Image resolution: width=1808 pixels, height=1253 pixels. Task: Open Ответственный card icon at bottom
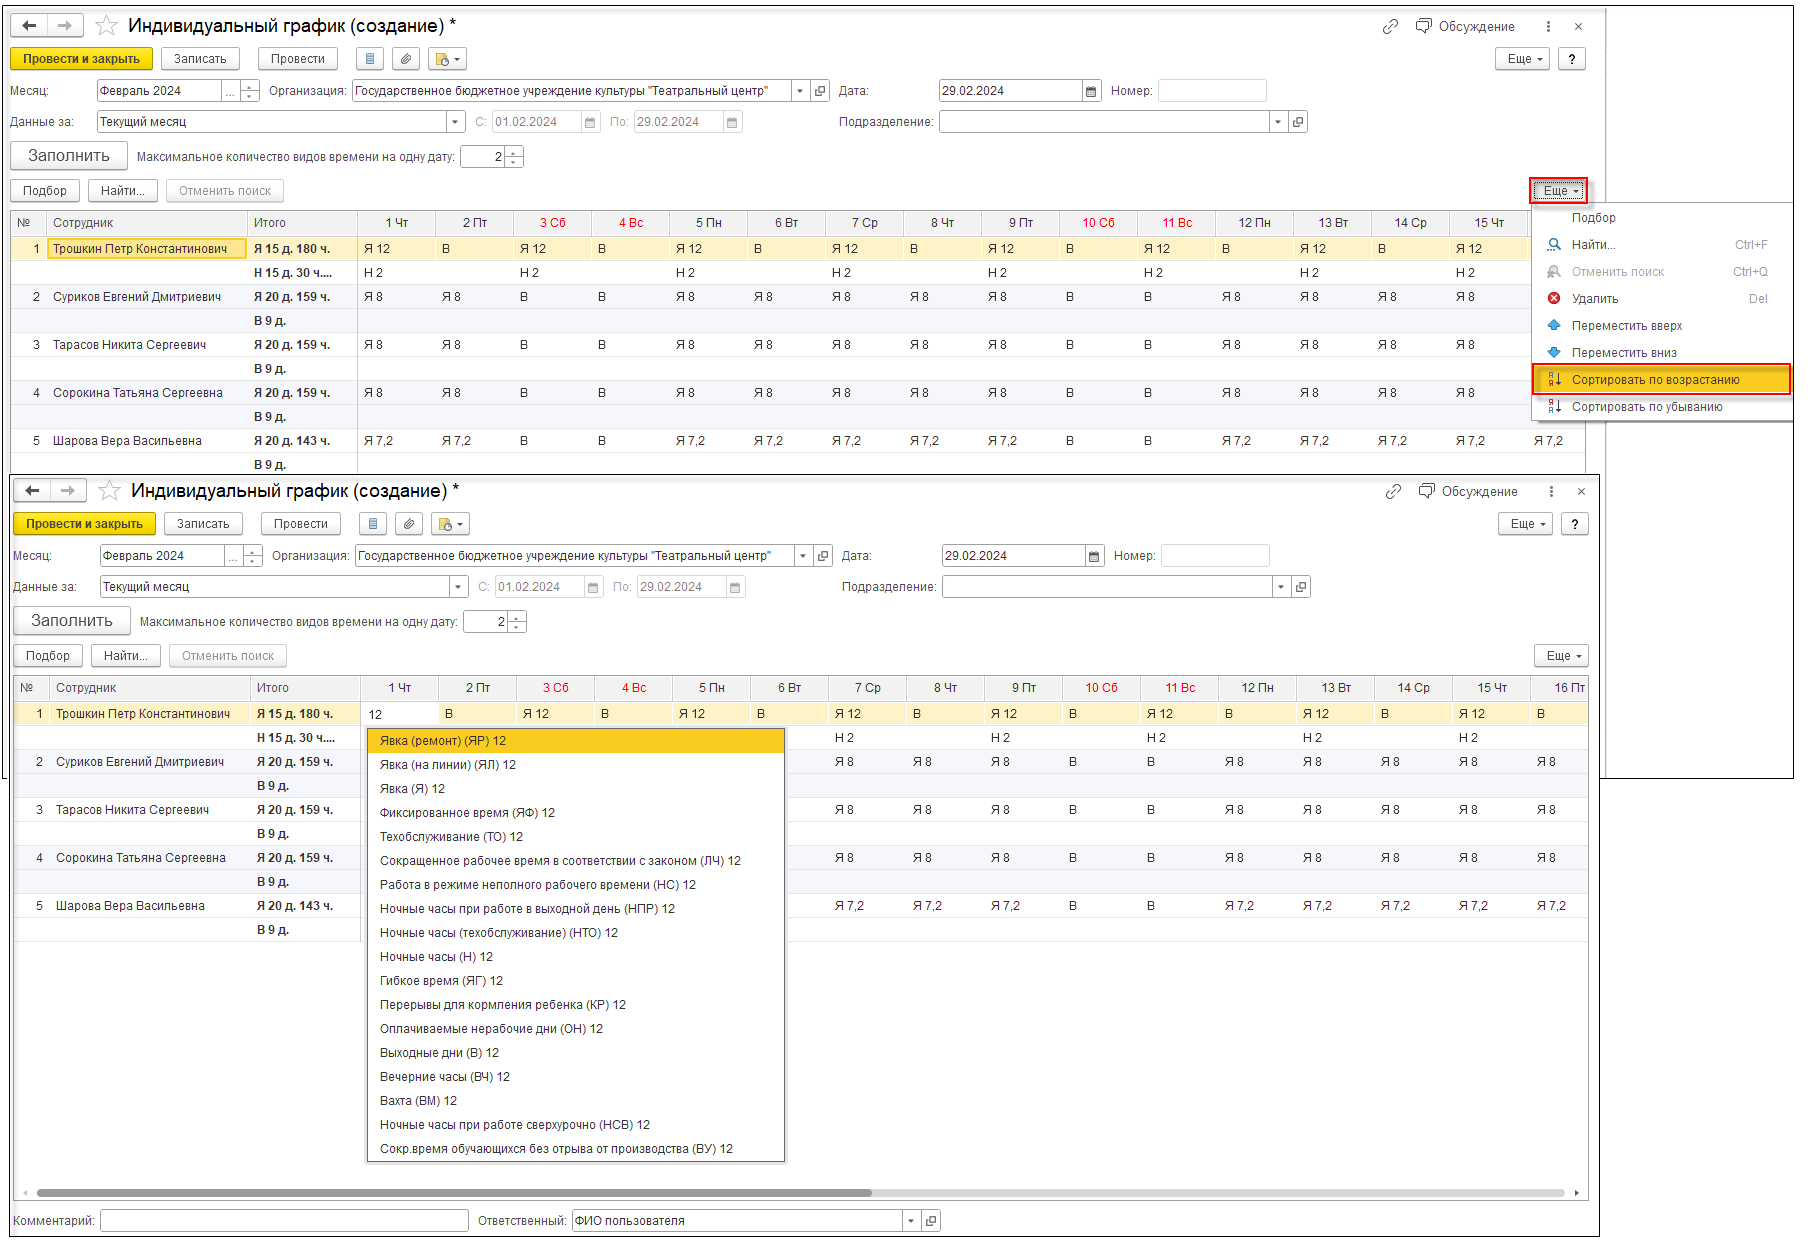(931, 1221)
